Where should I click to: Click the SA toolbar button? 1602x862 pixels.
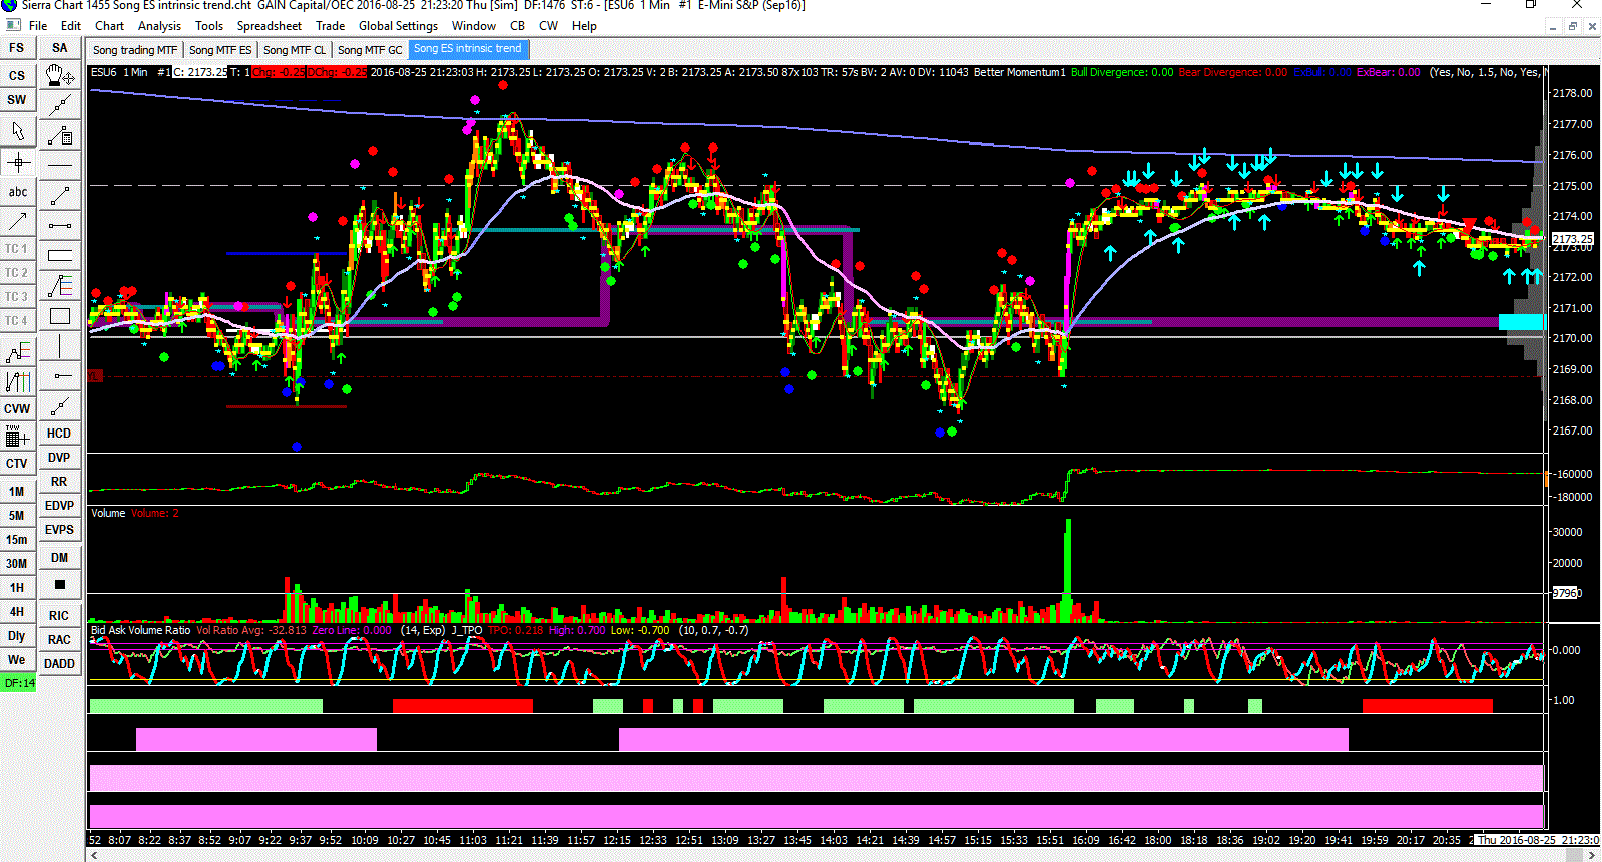(59, 47)
